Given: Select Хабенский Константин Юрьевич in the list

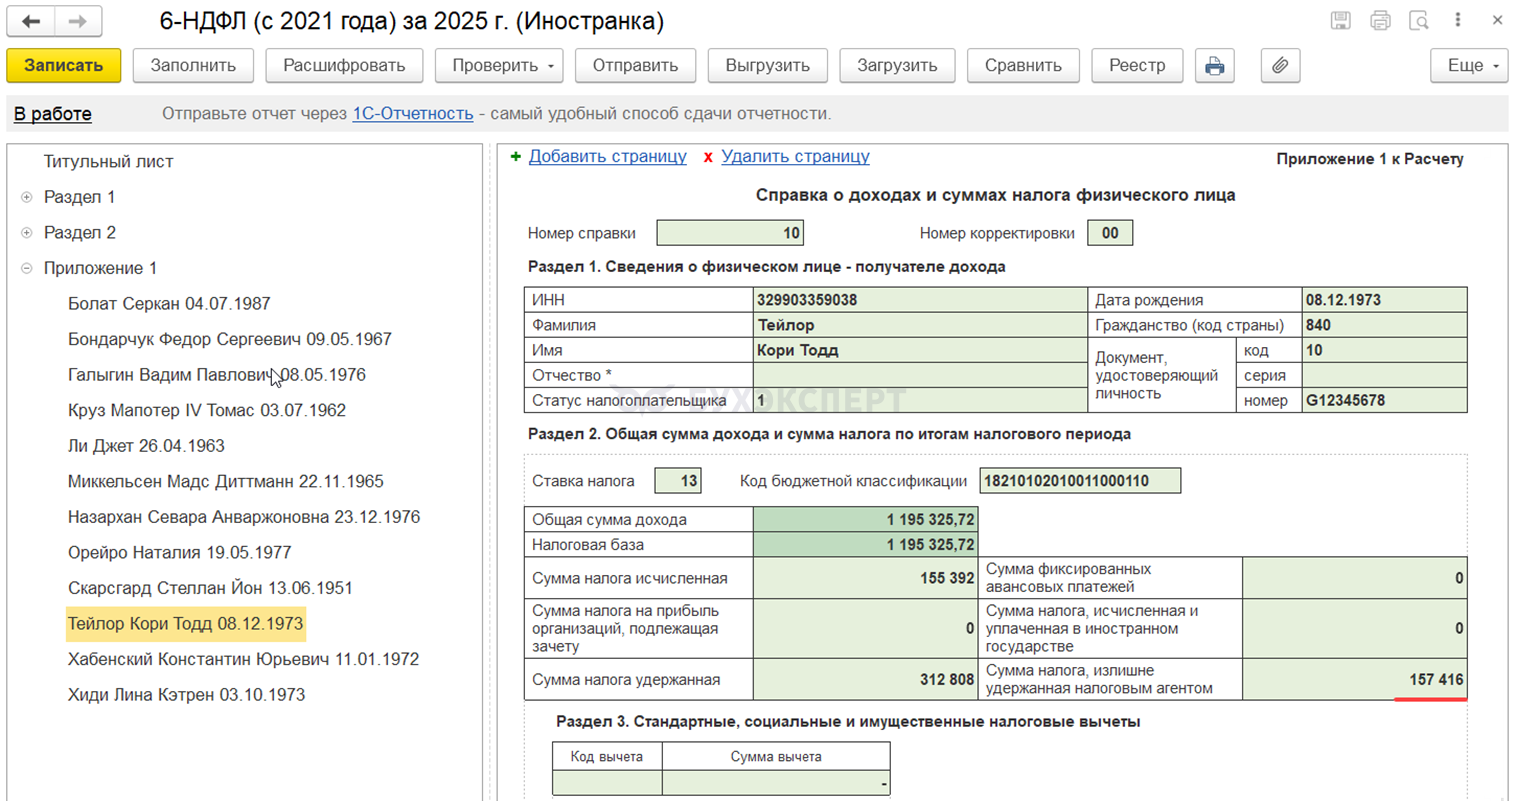Looking at the screenshot, I should [243, 659].
